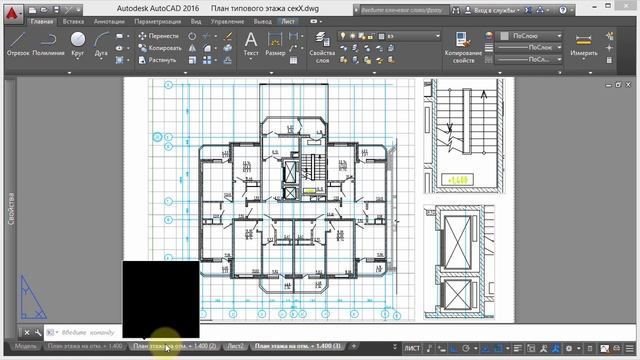Click the stair section viewport thumbnail
Image resolution: width=640 pixels, height=360 pixels.
(464, 136)
